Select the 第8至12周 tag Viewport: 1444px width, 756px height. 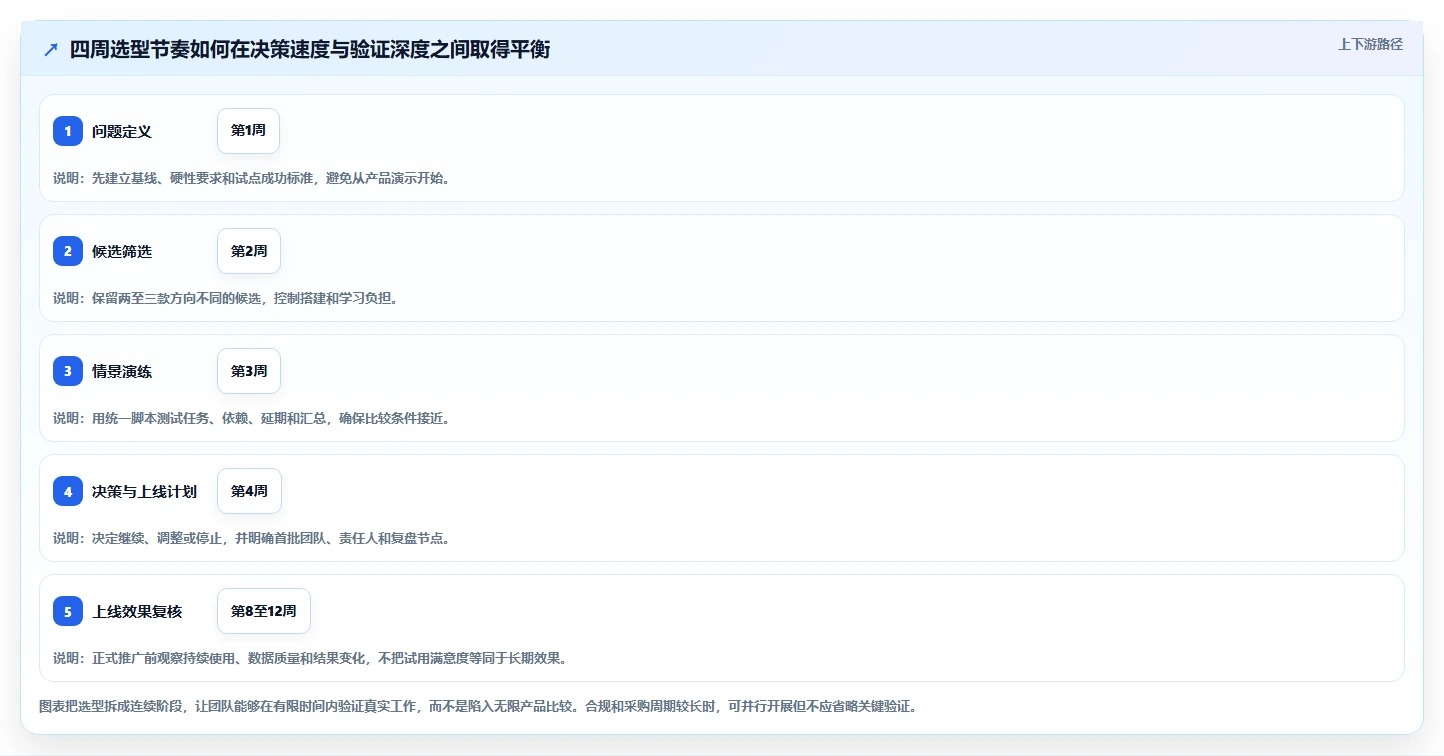point(264,611)
